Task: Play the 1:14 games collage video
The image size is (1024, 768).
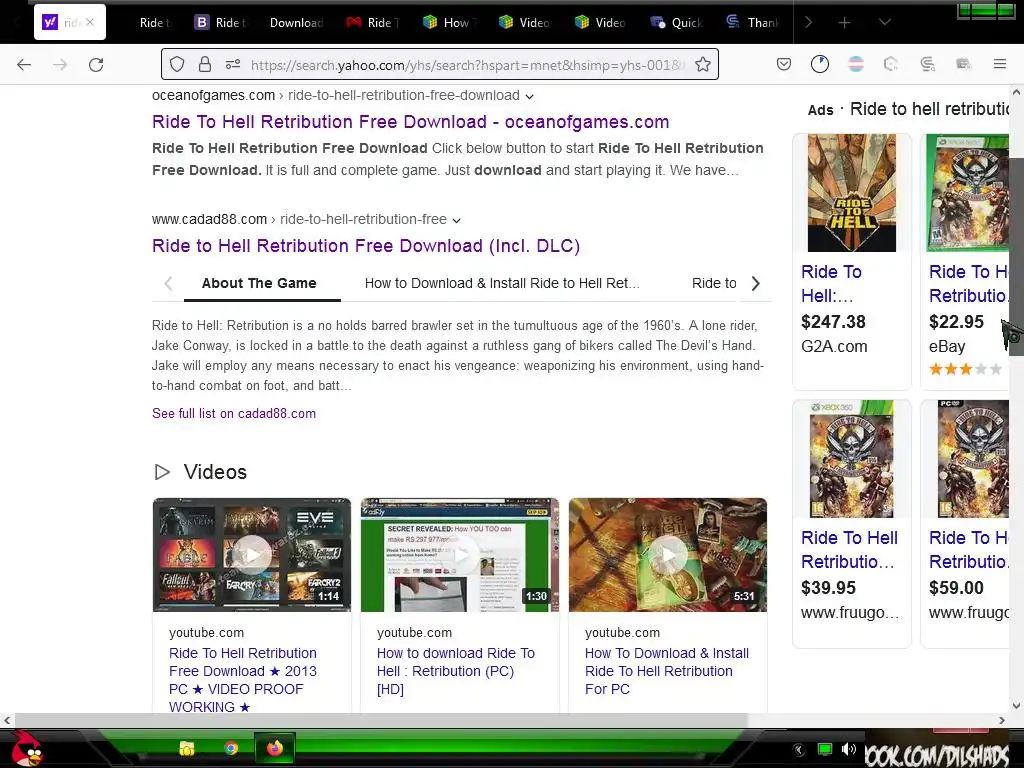Action: pos(251,555)
